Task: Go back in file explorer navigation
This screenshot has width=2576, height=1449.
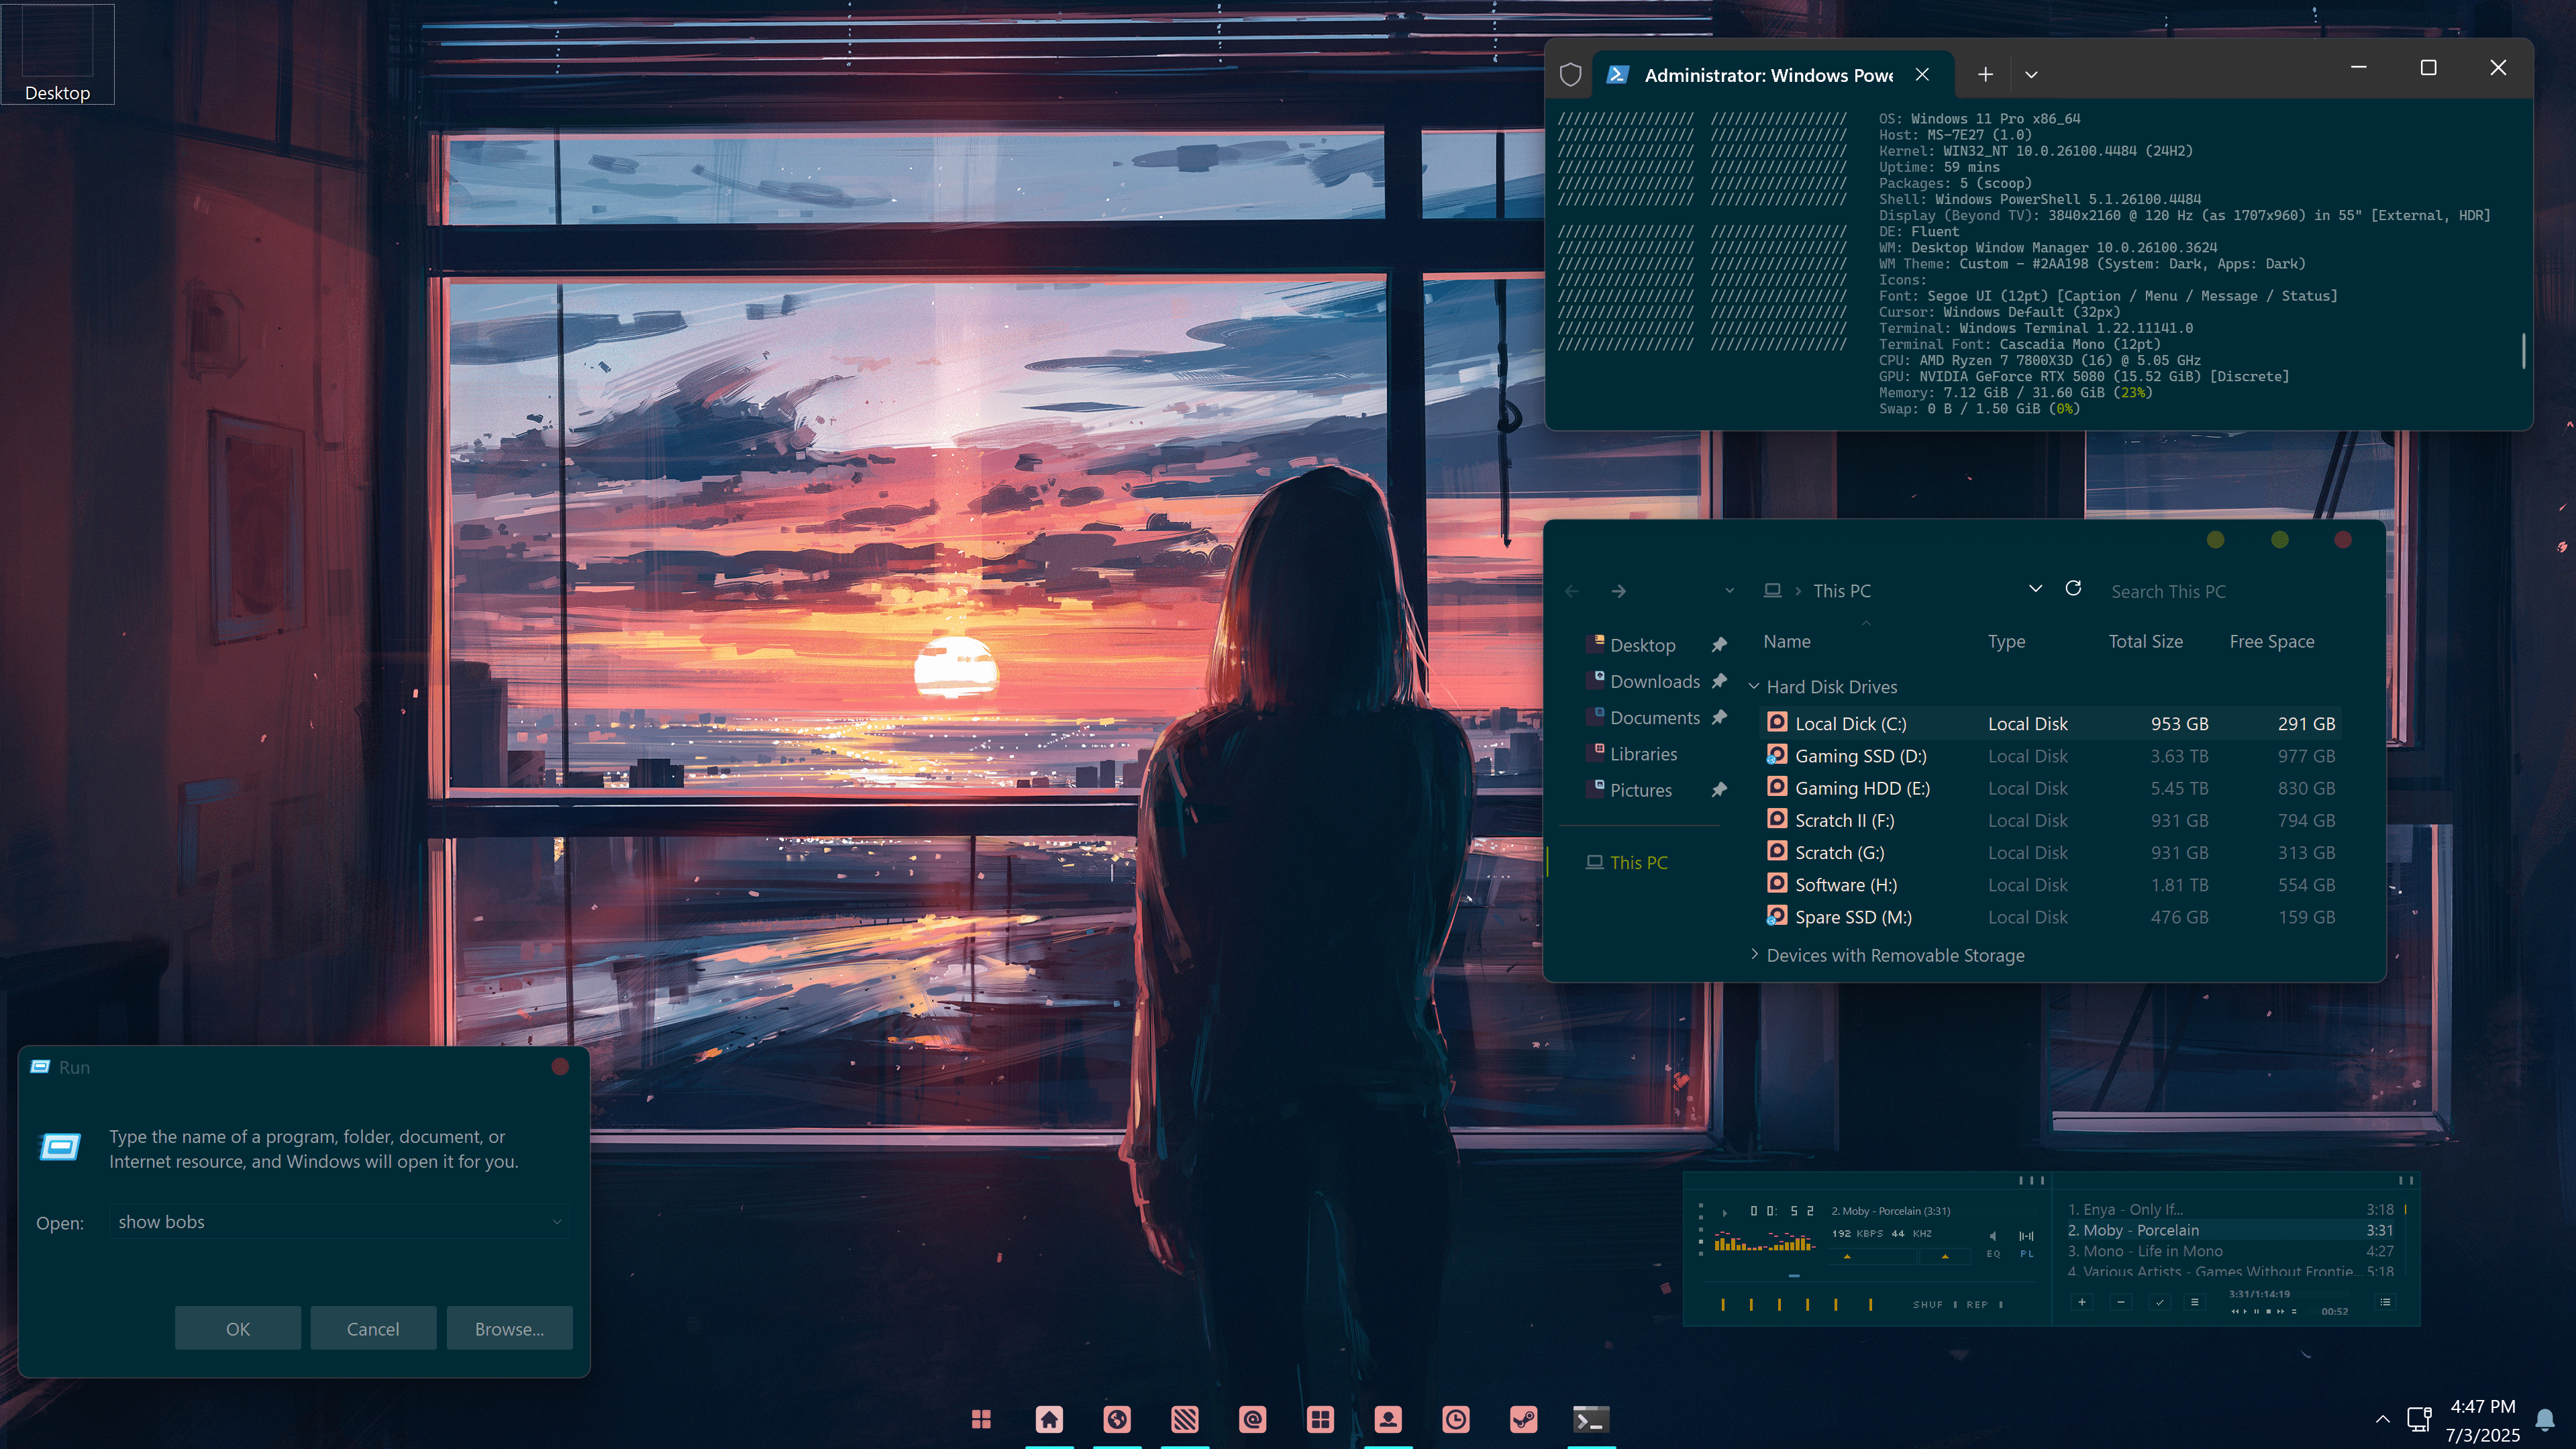Action: pyautogui.click(x=1572, y=591)
